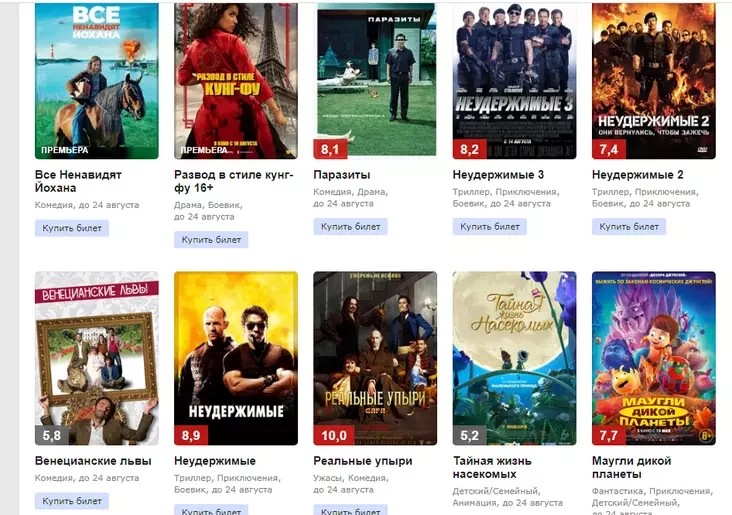Viewport: 732px width, 515px height.
Task: Open the Реальные упыри title link
Action: (363, 461)
